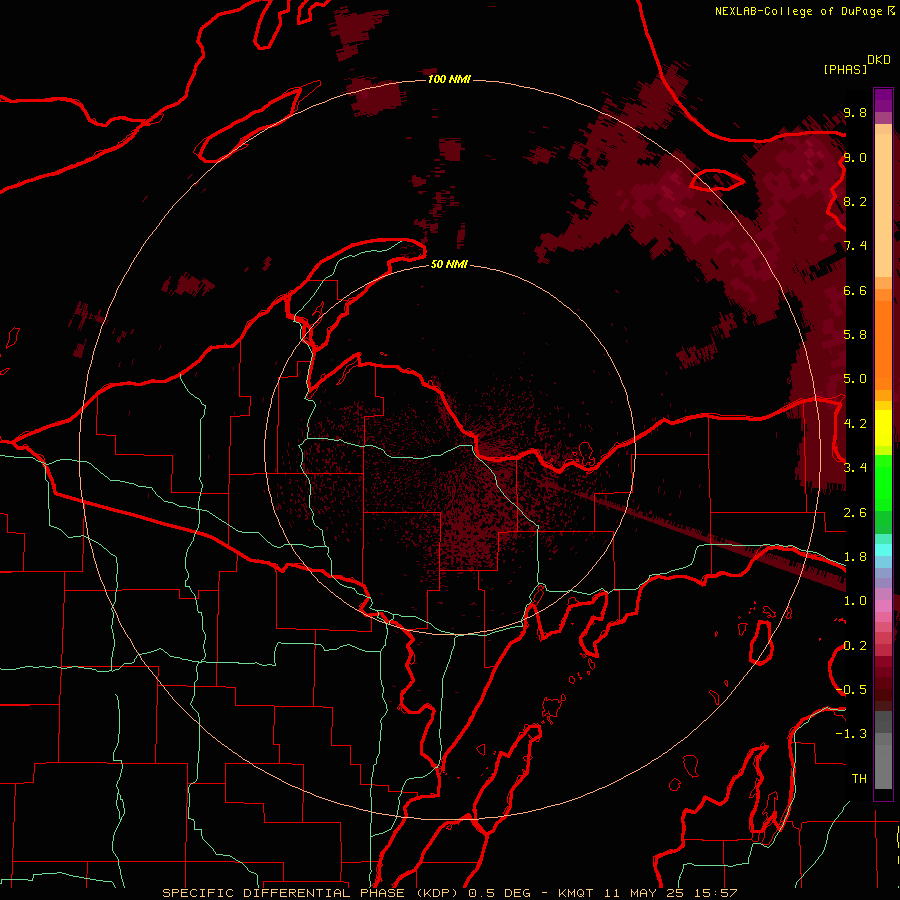Click the 50 NMI range ring label

449,264
